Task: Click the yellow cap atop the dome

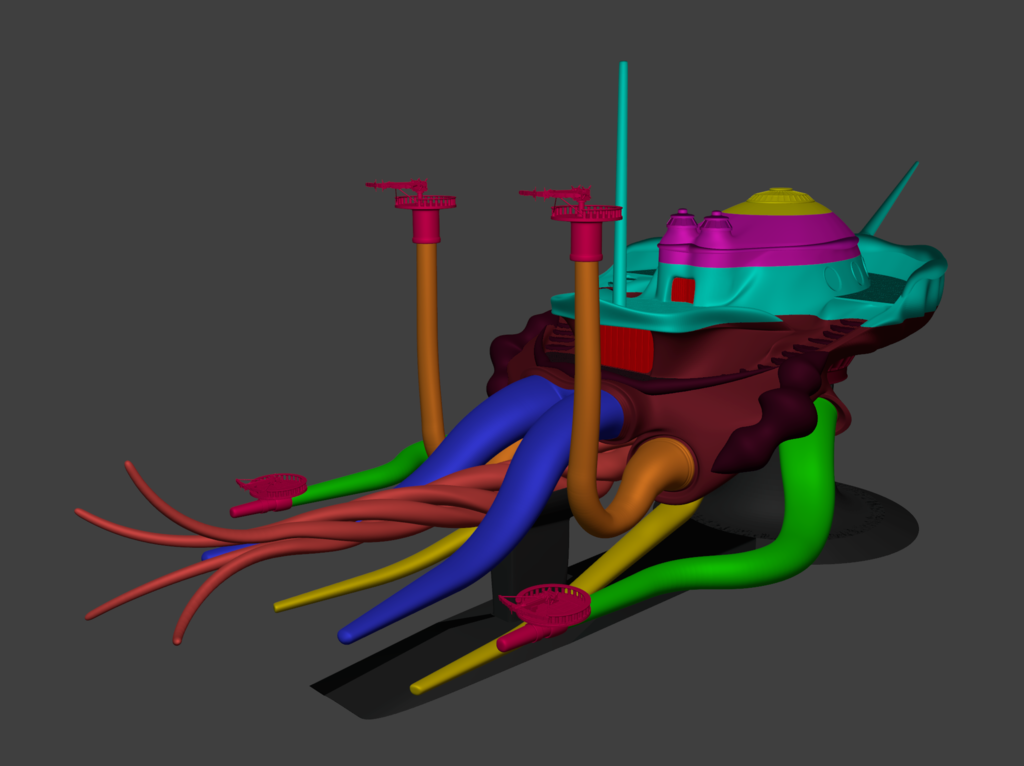Action: [778, 201]
